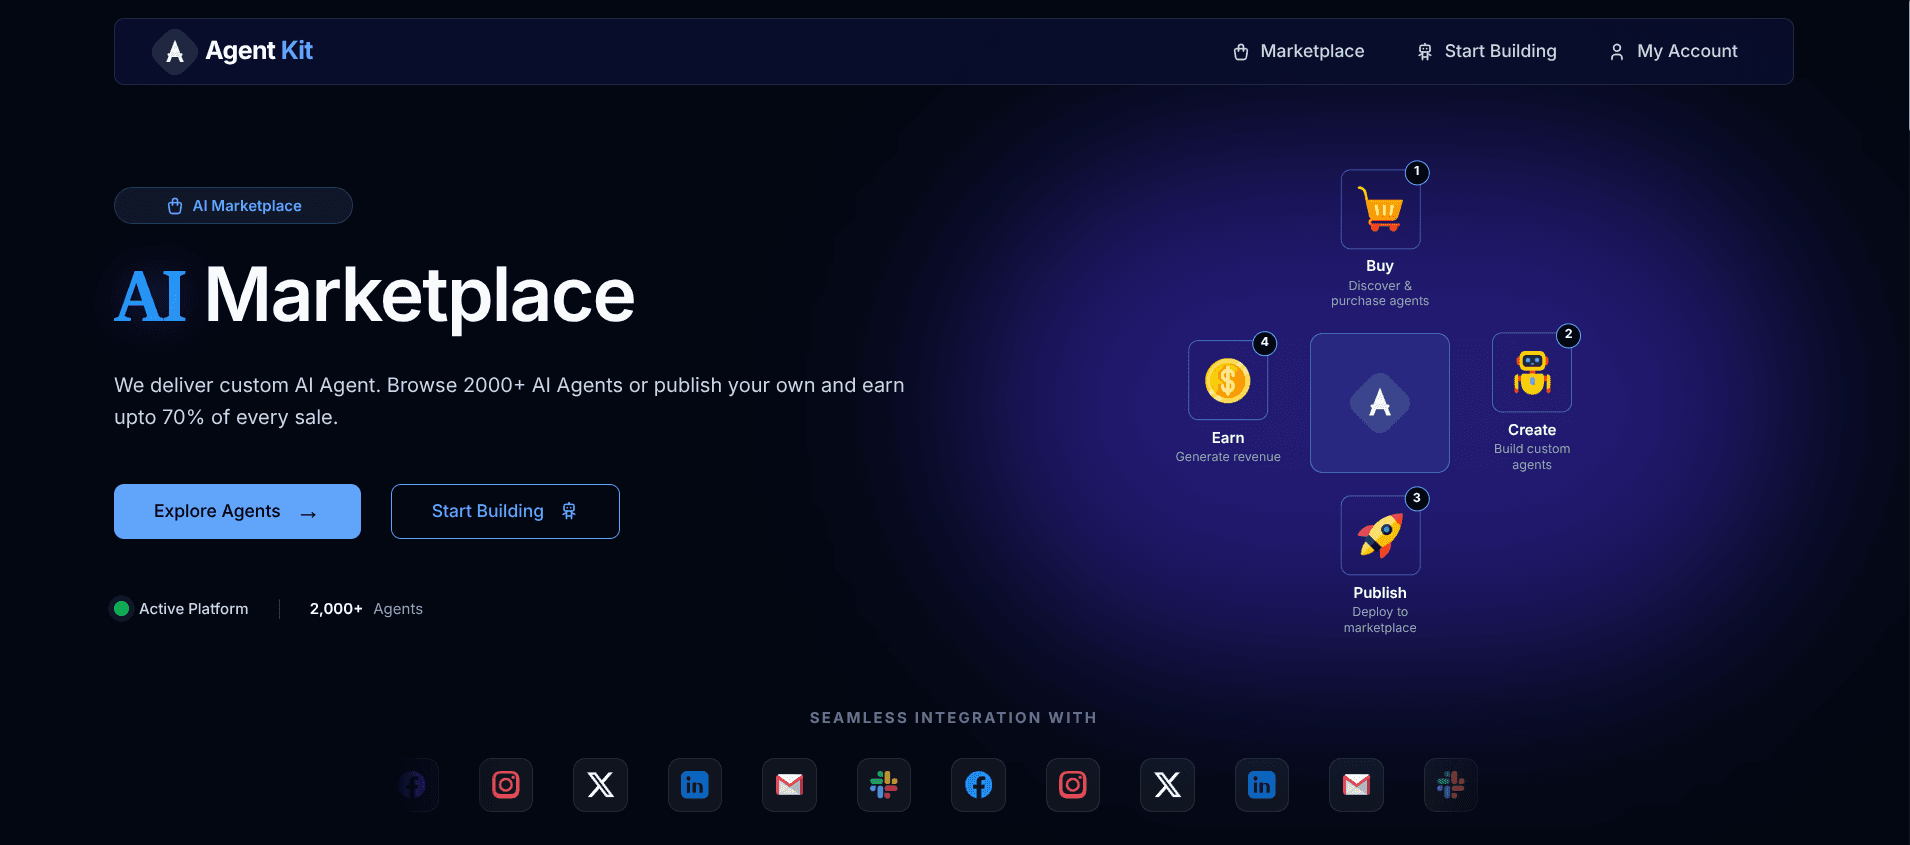Select the Buy shopping cart icon
The width and height of the screenshot is (1910, 845).
(1380, 209)
